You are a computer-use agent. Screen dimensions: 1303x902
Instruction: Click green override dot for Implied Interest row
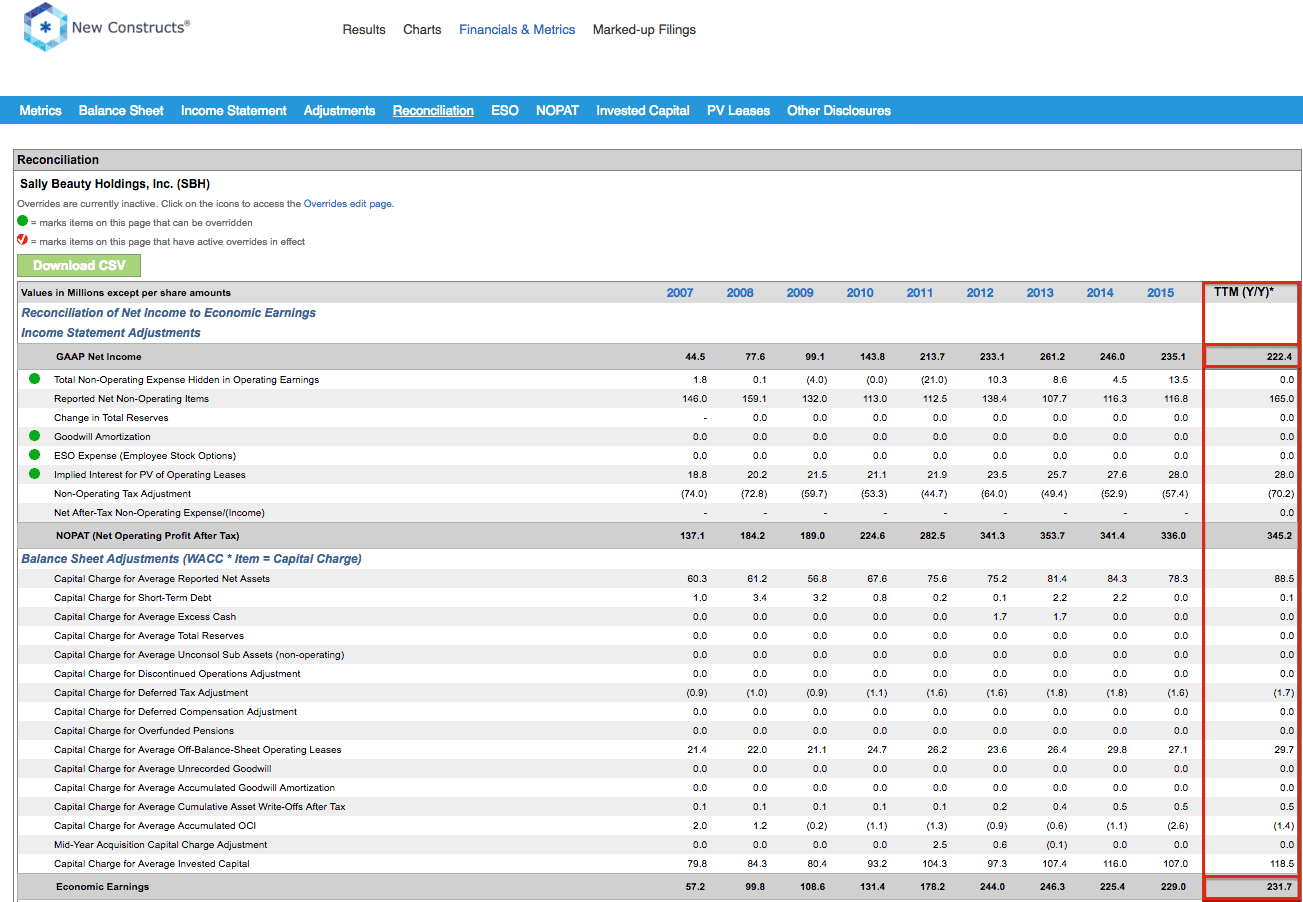[x=35, y=474]
